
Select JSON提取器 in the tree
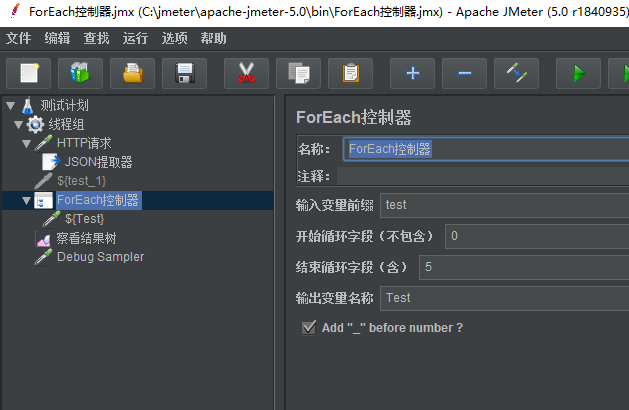pos(99,162)
